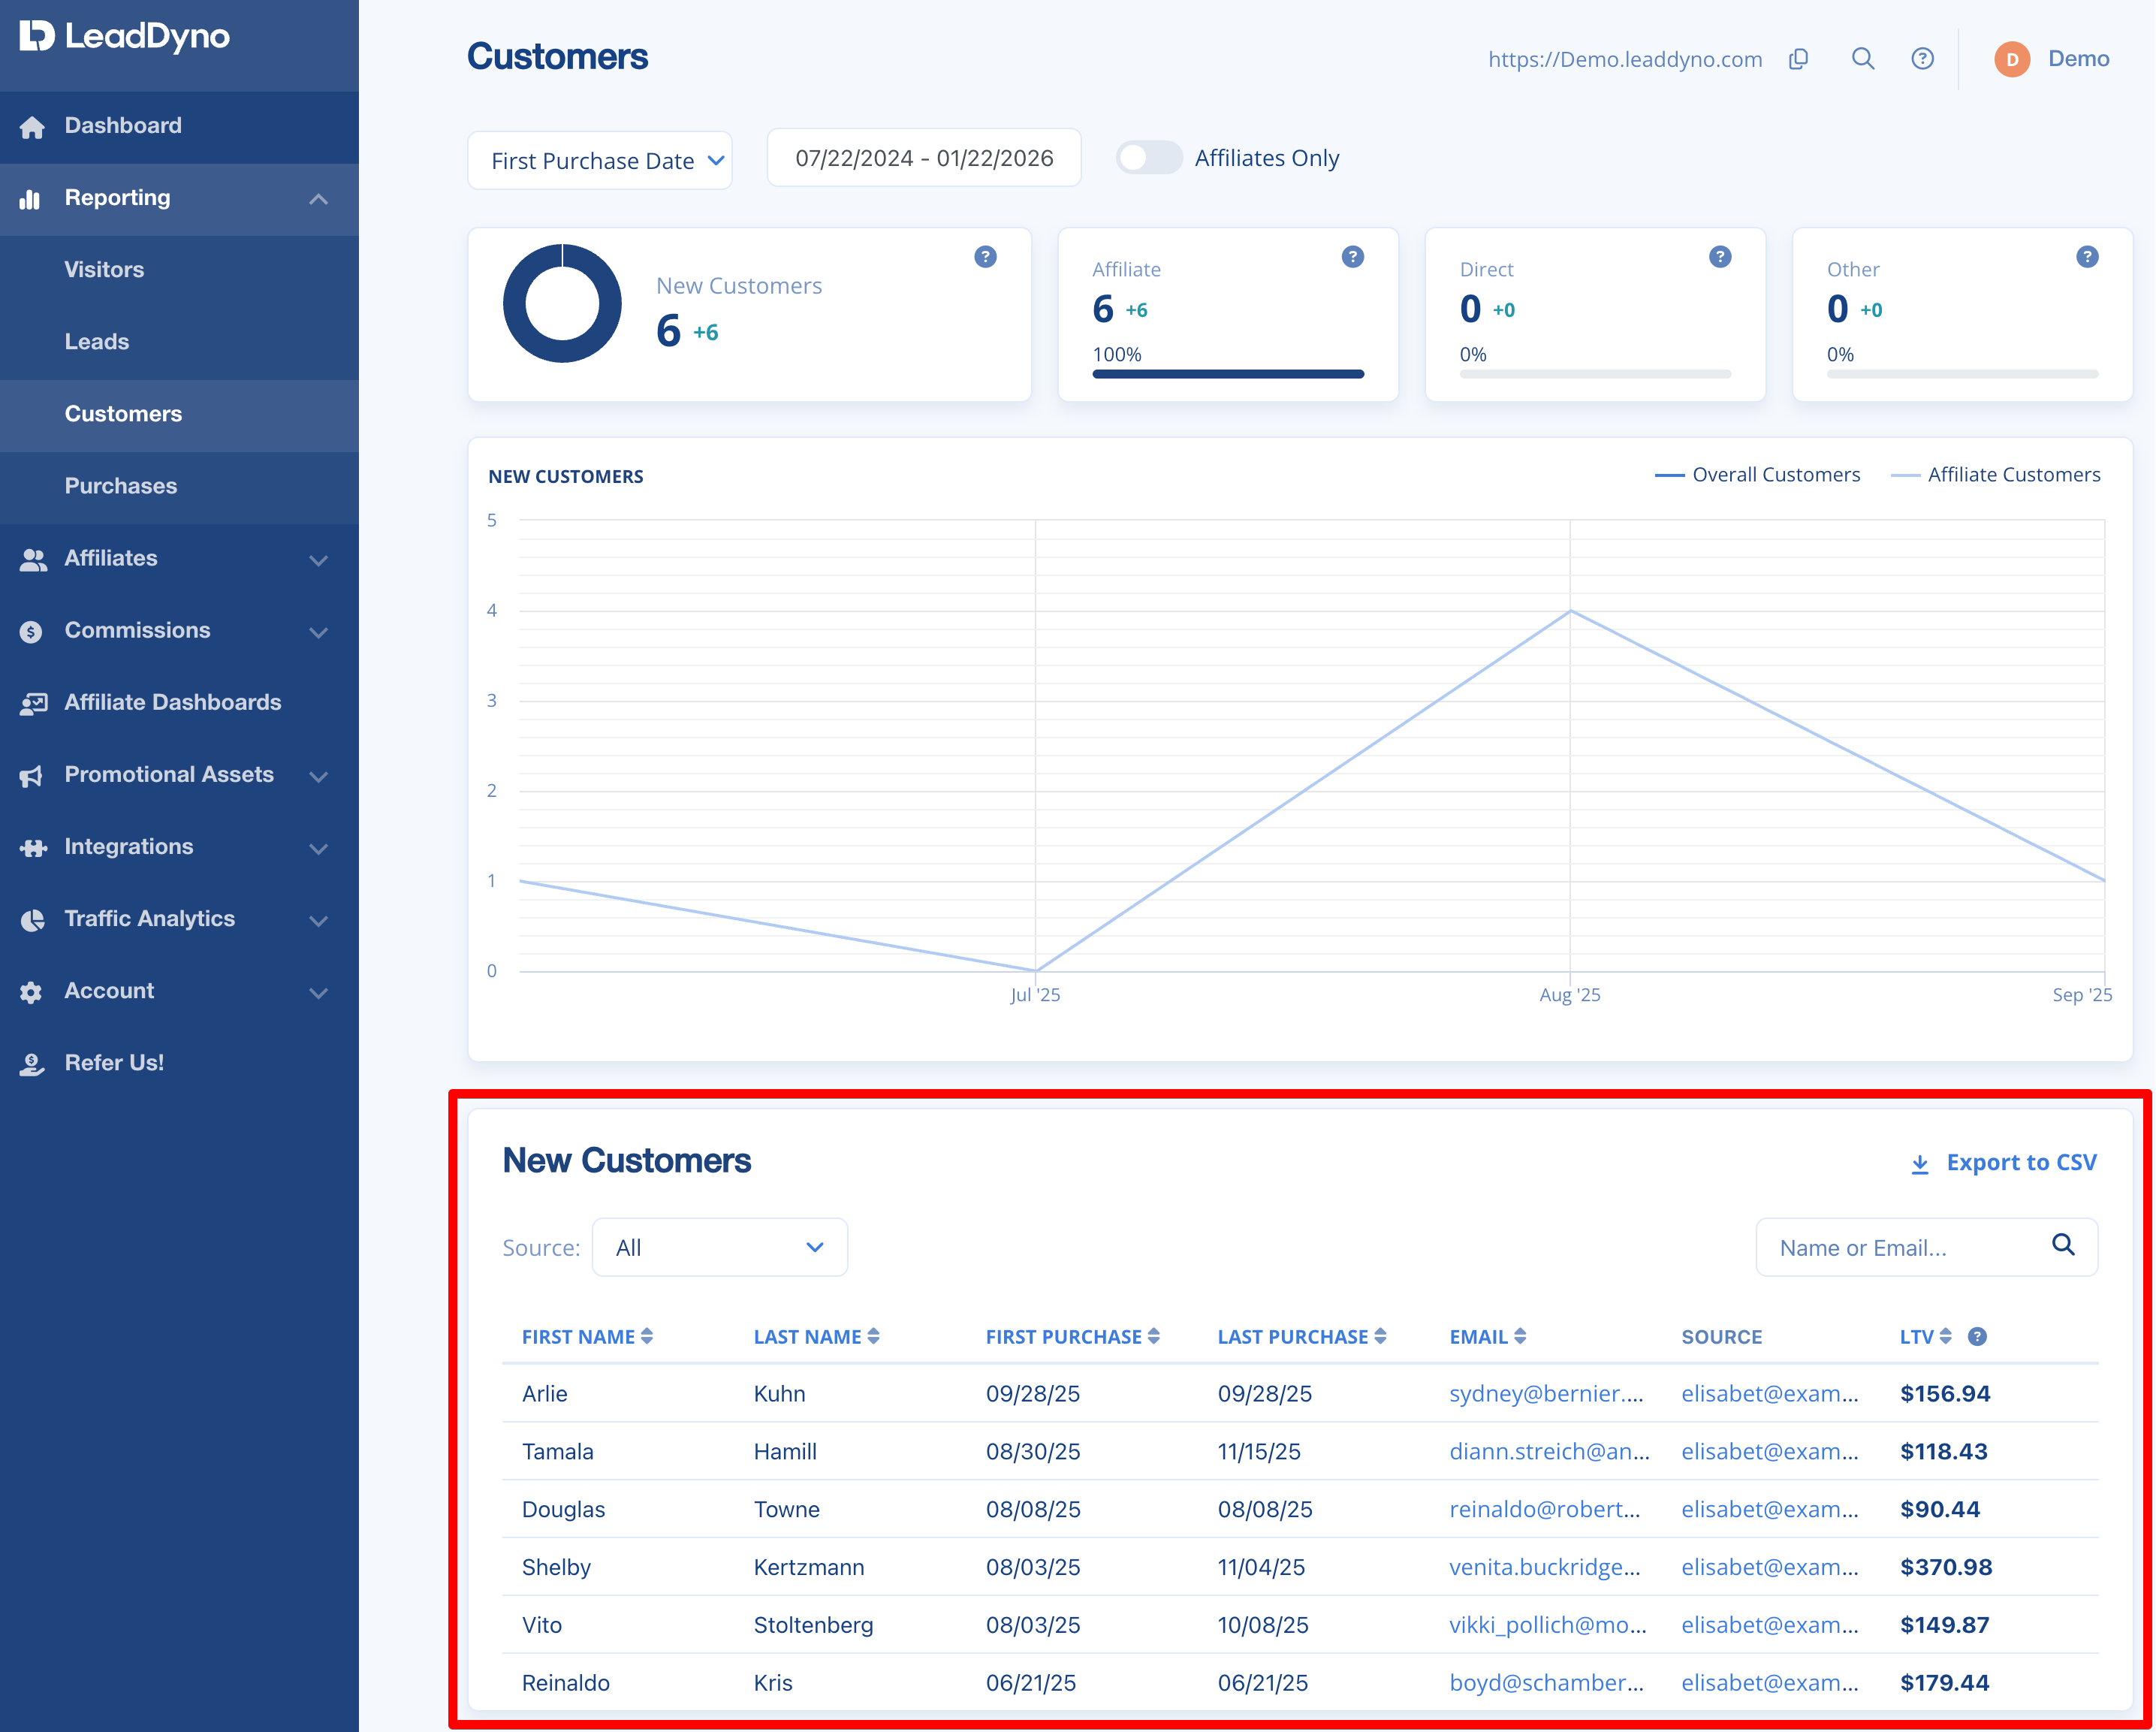2156x1732 pixels.
Task: Show the LTV column help icon
Action: tap(1977, 1336)
